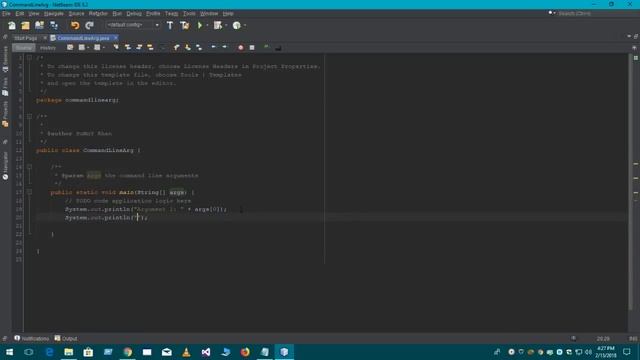Switch editor to History view
640x360 pixels.
click(x=48, y=48)
